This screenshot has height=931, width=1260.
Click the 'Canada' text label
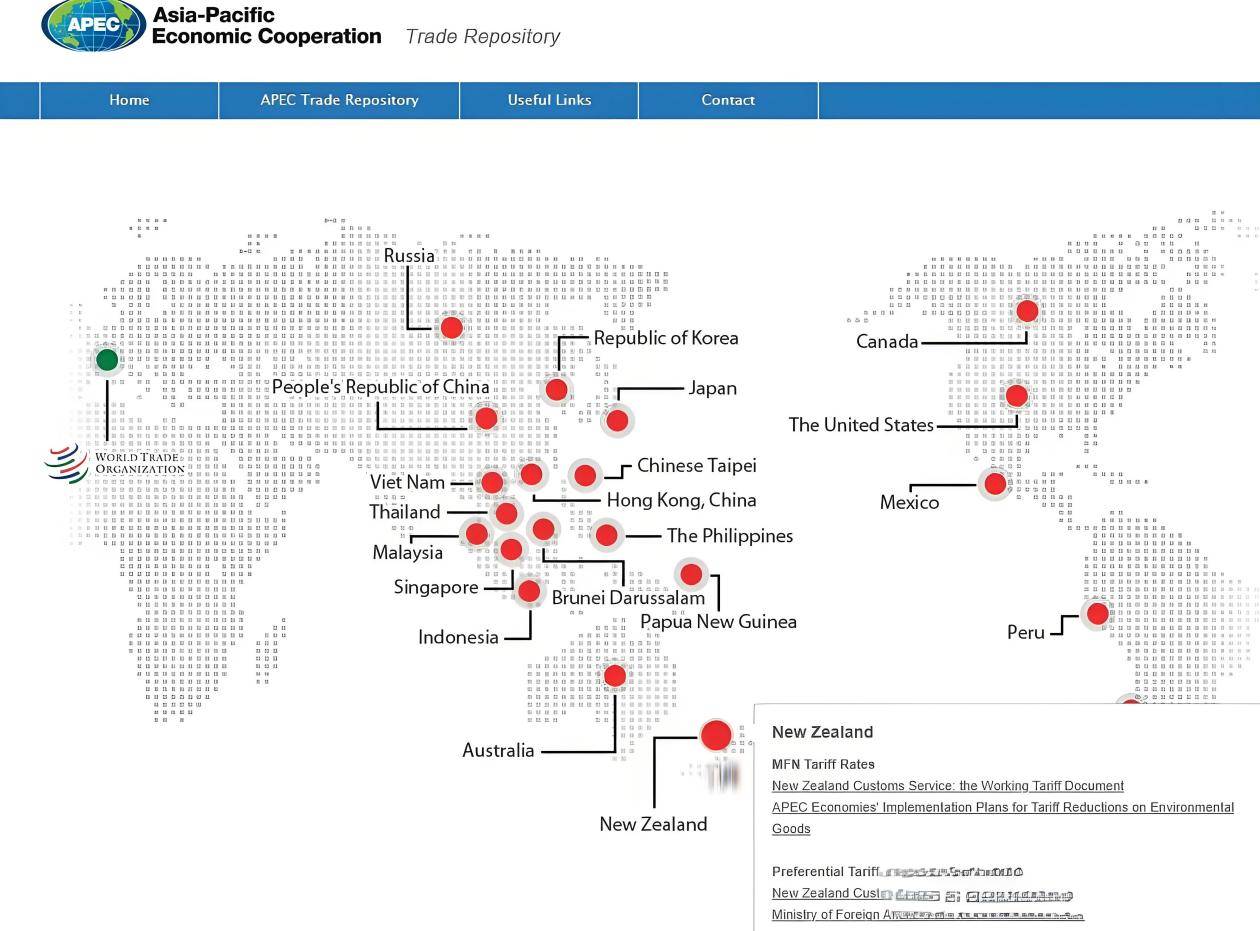tap(887, 342)
